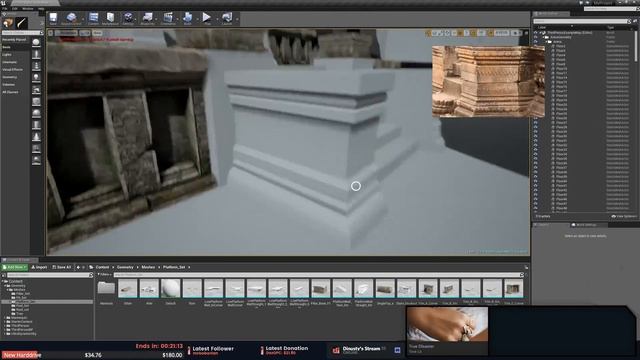Toggle visibility eye of Arena folder
This screenshot has width=640, height=360.
click(536, 42)
